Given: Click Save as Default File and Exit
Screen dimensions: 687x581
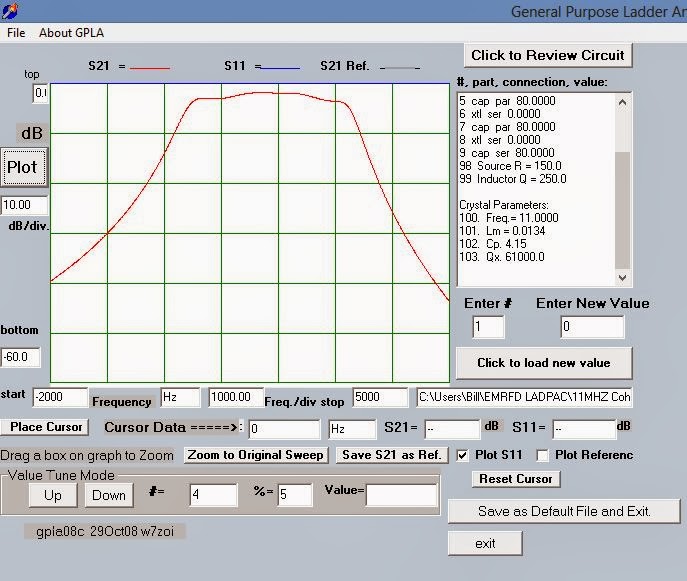Looking at the screenshot, I should 564,511.
